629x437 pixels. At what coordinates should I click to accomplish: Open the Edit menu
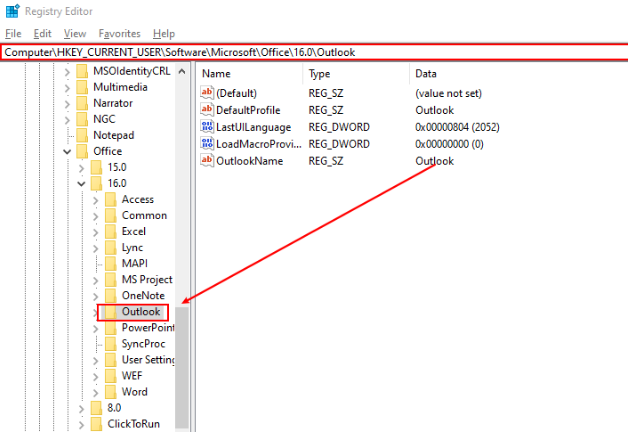click(42, 34)
